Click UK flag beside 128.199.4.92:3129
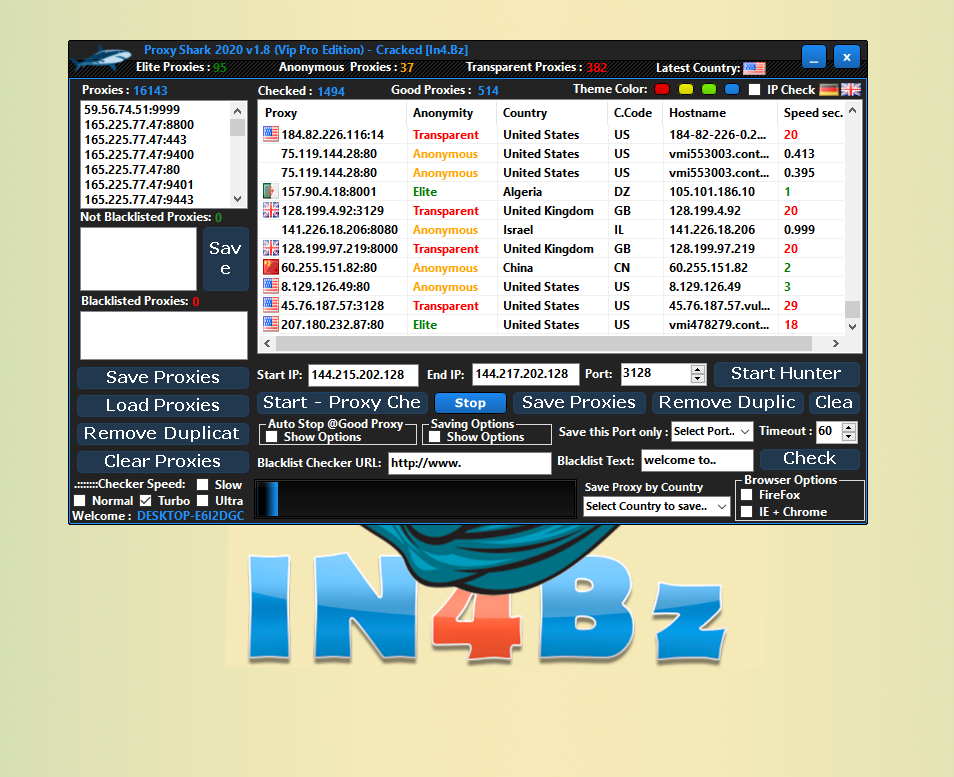This screenshot has width=954, height=777. pos(271,210)
